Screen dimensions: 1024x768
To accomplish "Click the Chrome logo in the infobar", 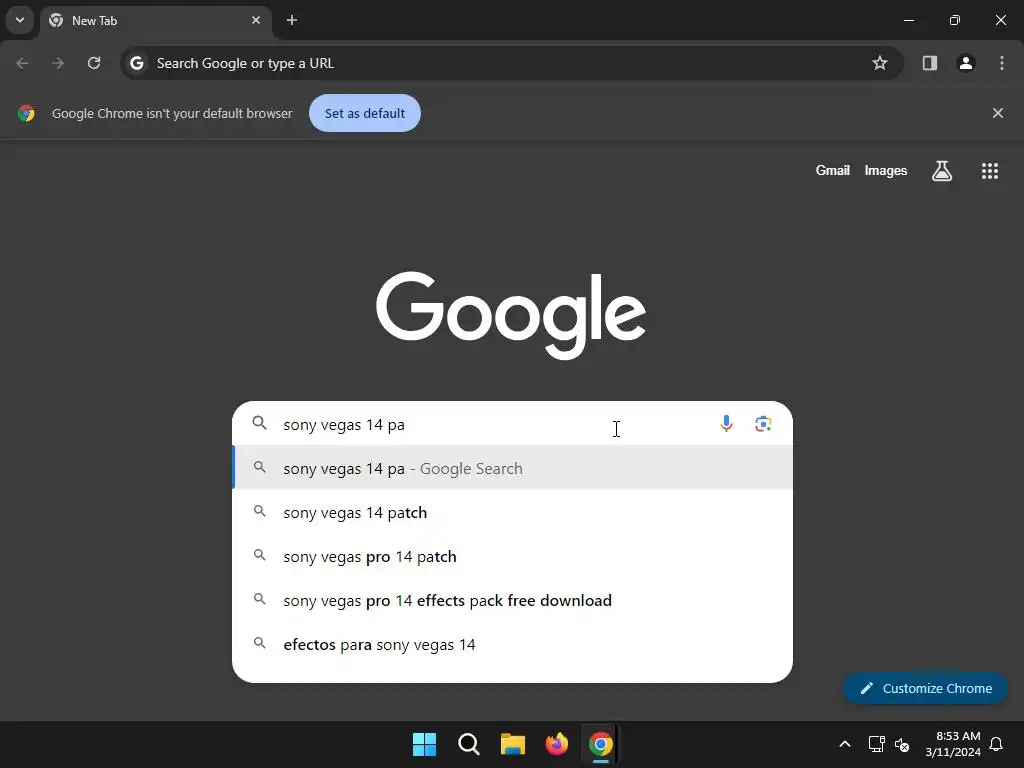I will pos(26,113).
